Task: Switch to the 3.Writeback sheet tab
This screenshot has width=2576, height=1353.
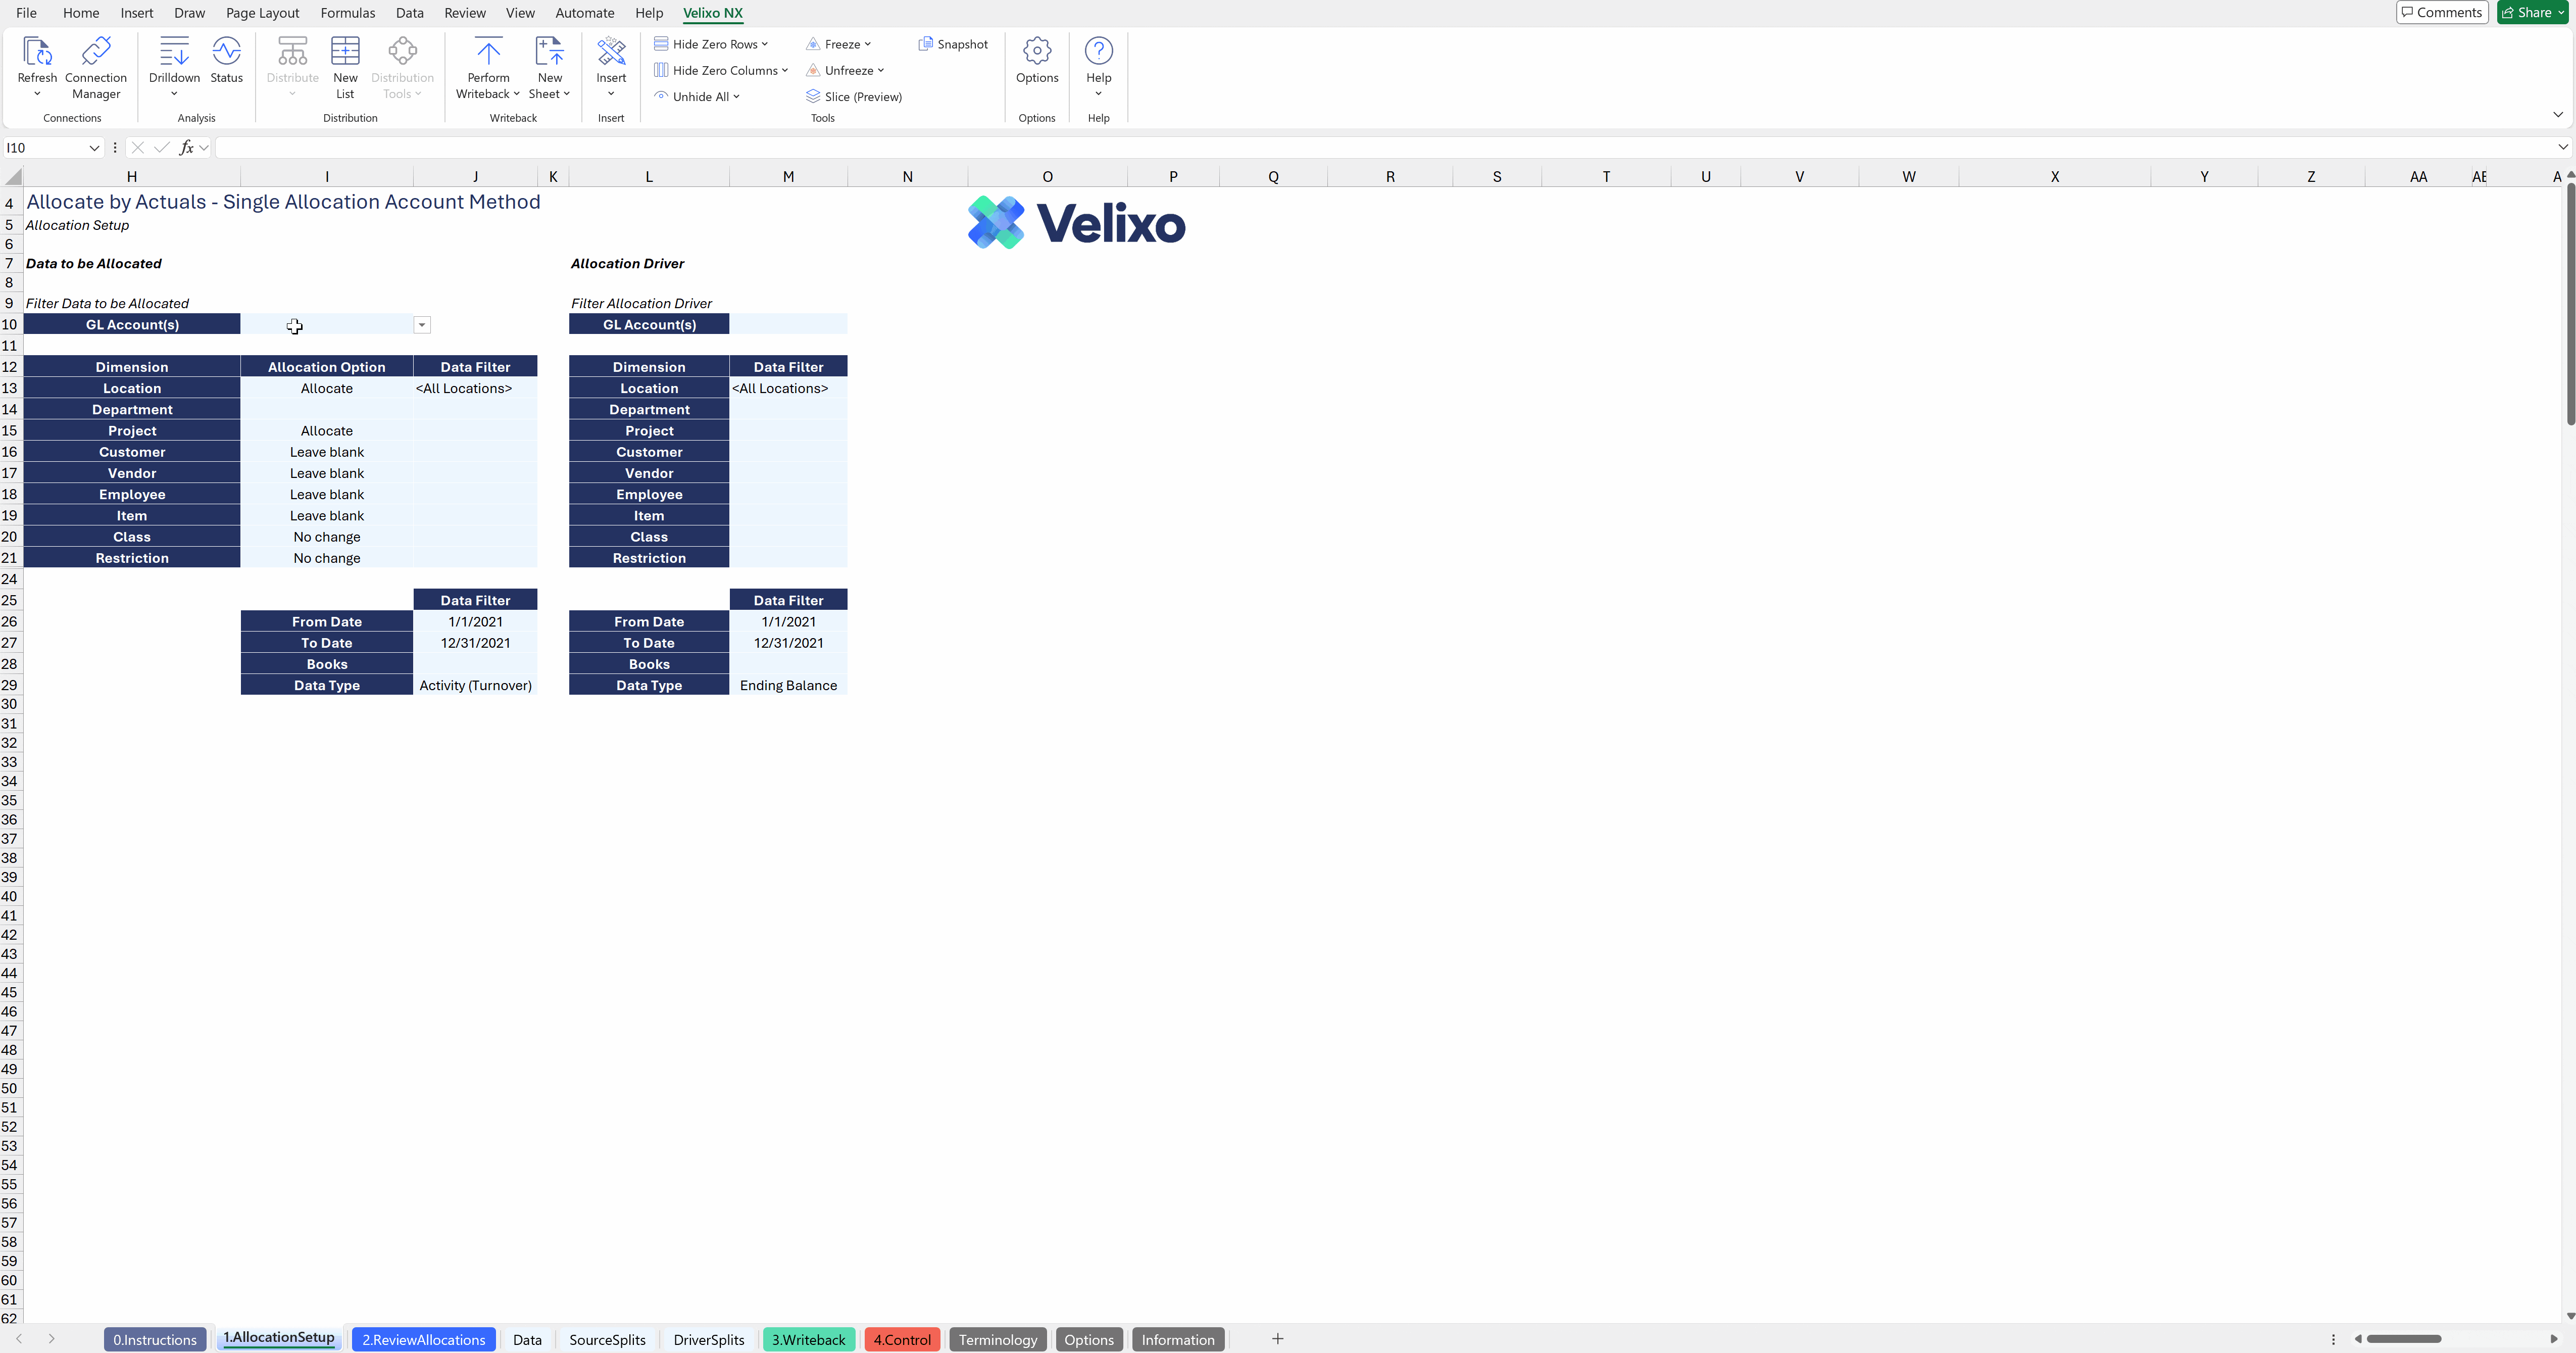Action: click(x=808, y=1340)
